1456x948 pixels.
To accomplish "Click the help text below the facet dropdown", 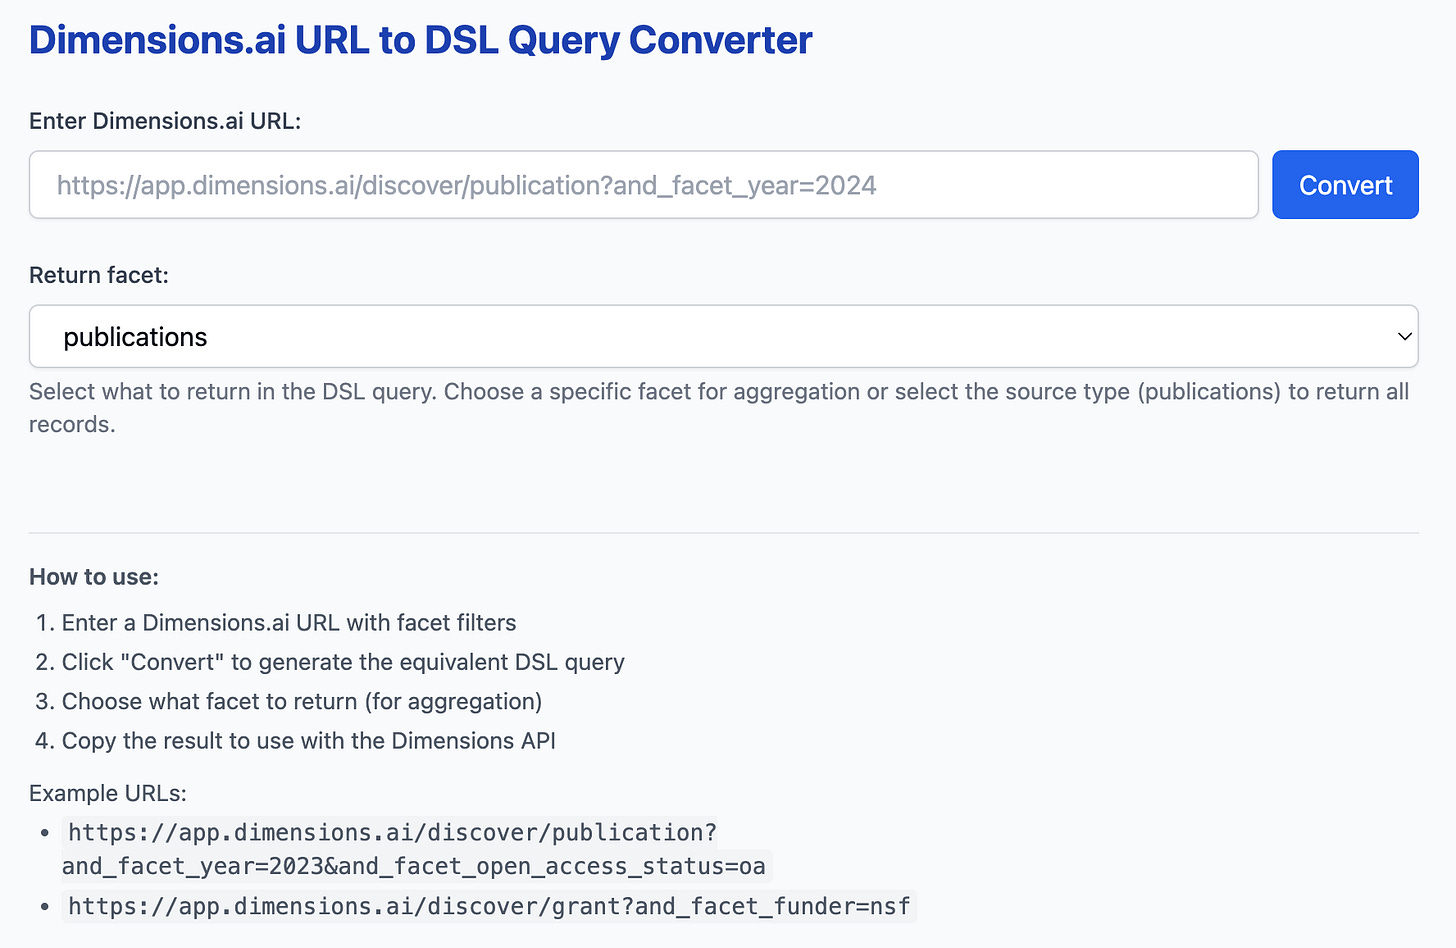I will [719, 408].
